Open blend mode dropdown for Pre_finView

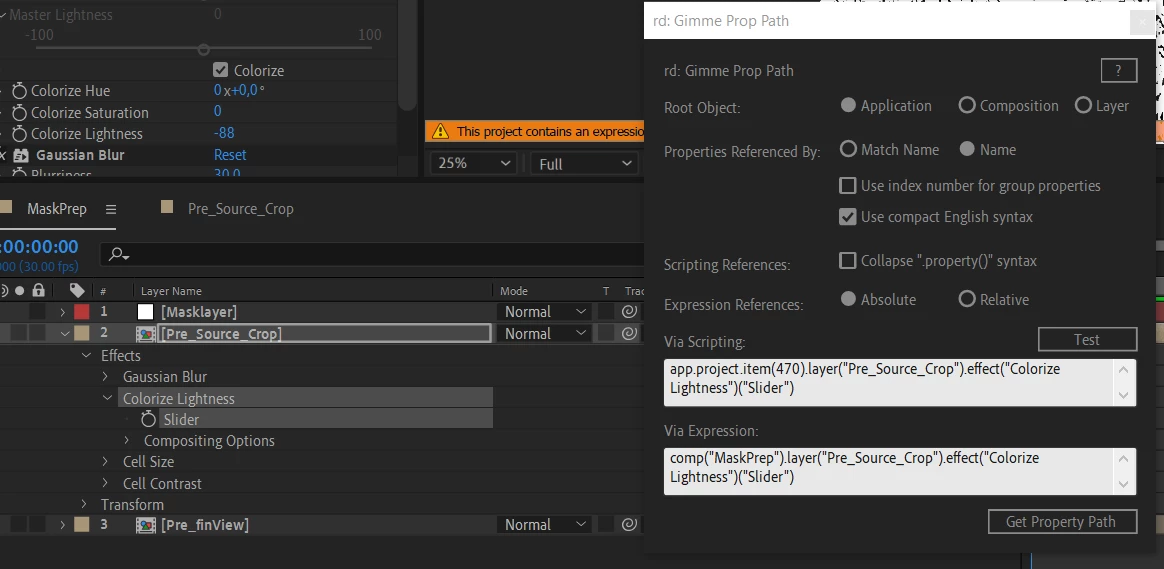pos(543,524)
